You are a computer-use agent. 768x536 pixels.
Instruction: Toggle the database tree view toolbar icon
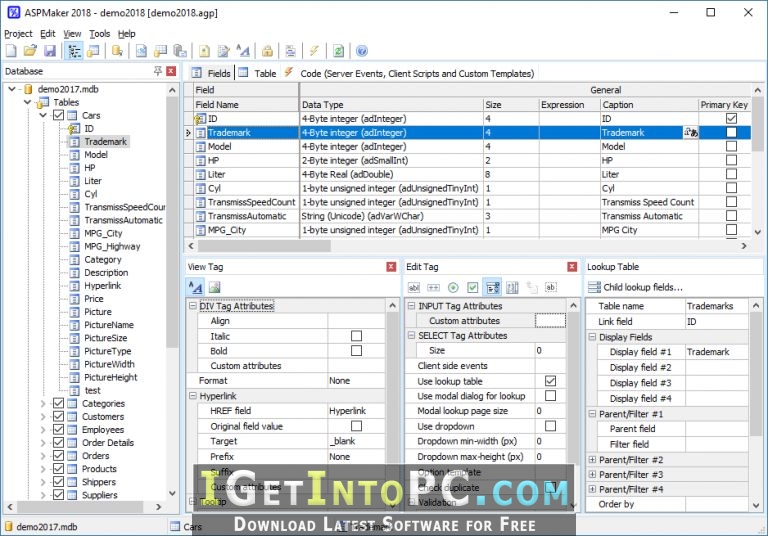[74, 50]
